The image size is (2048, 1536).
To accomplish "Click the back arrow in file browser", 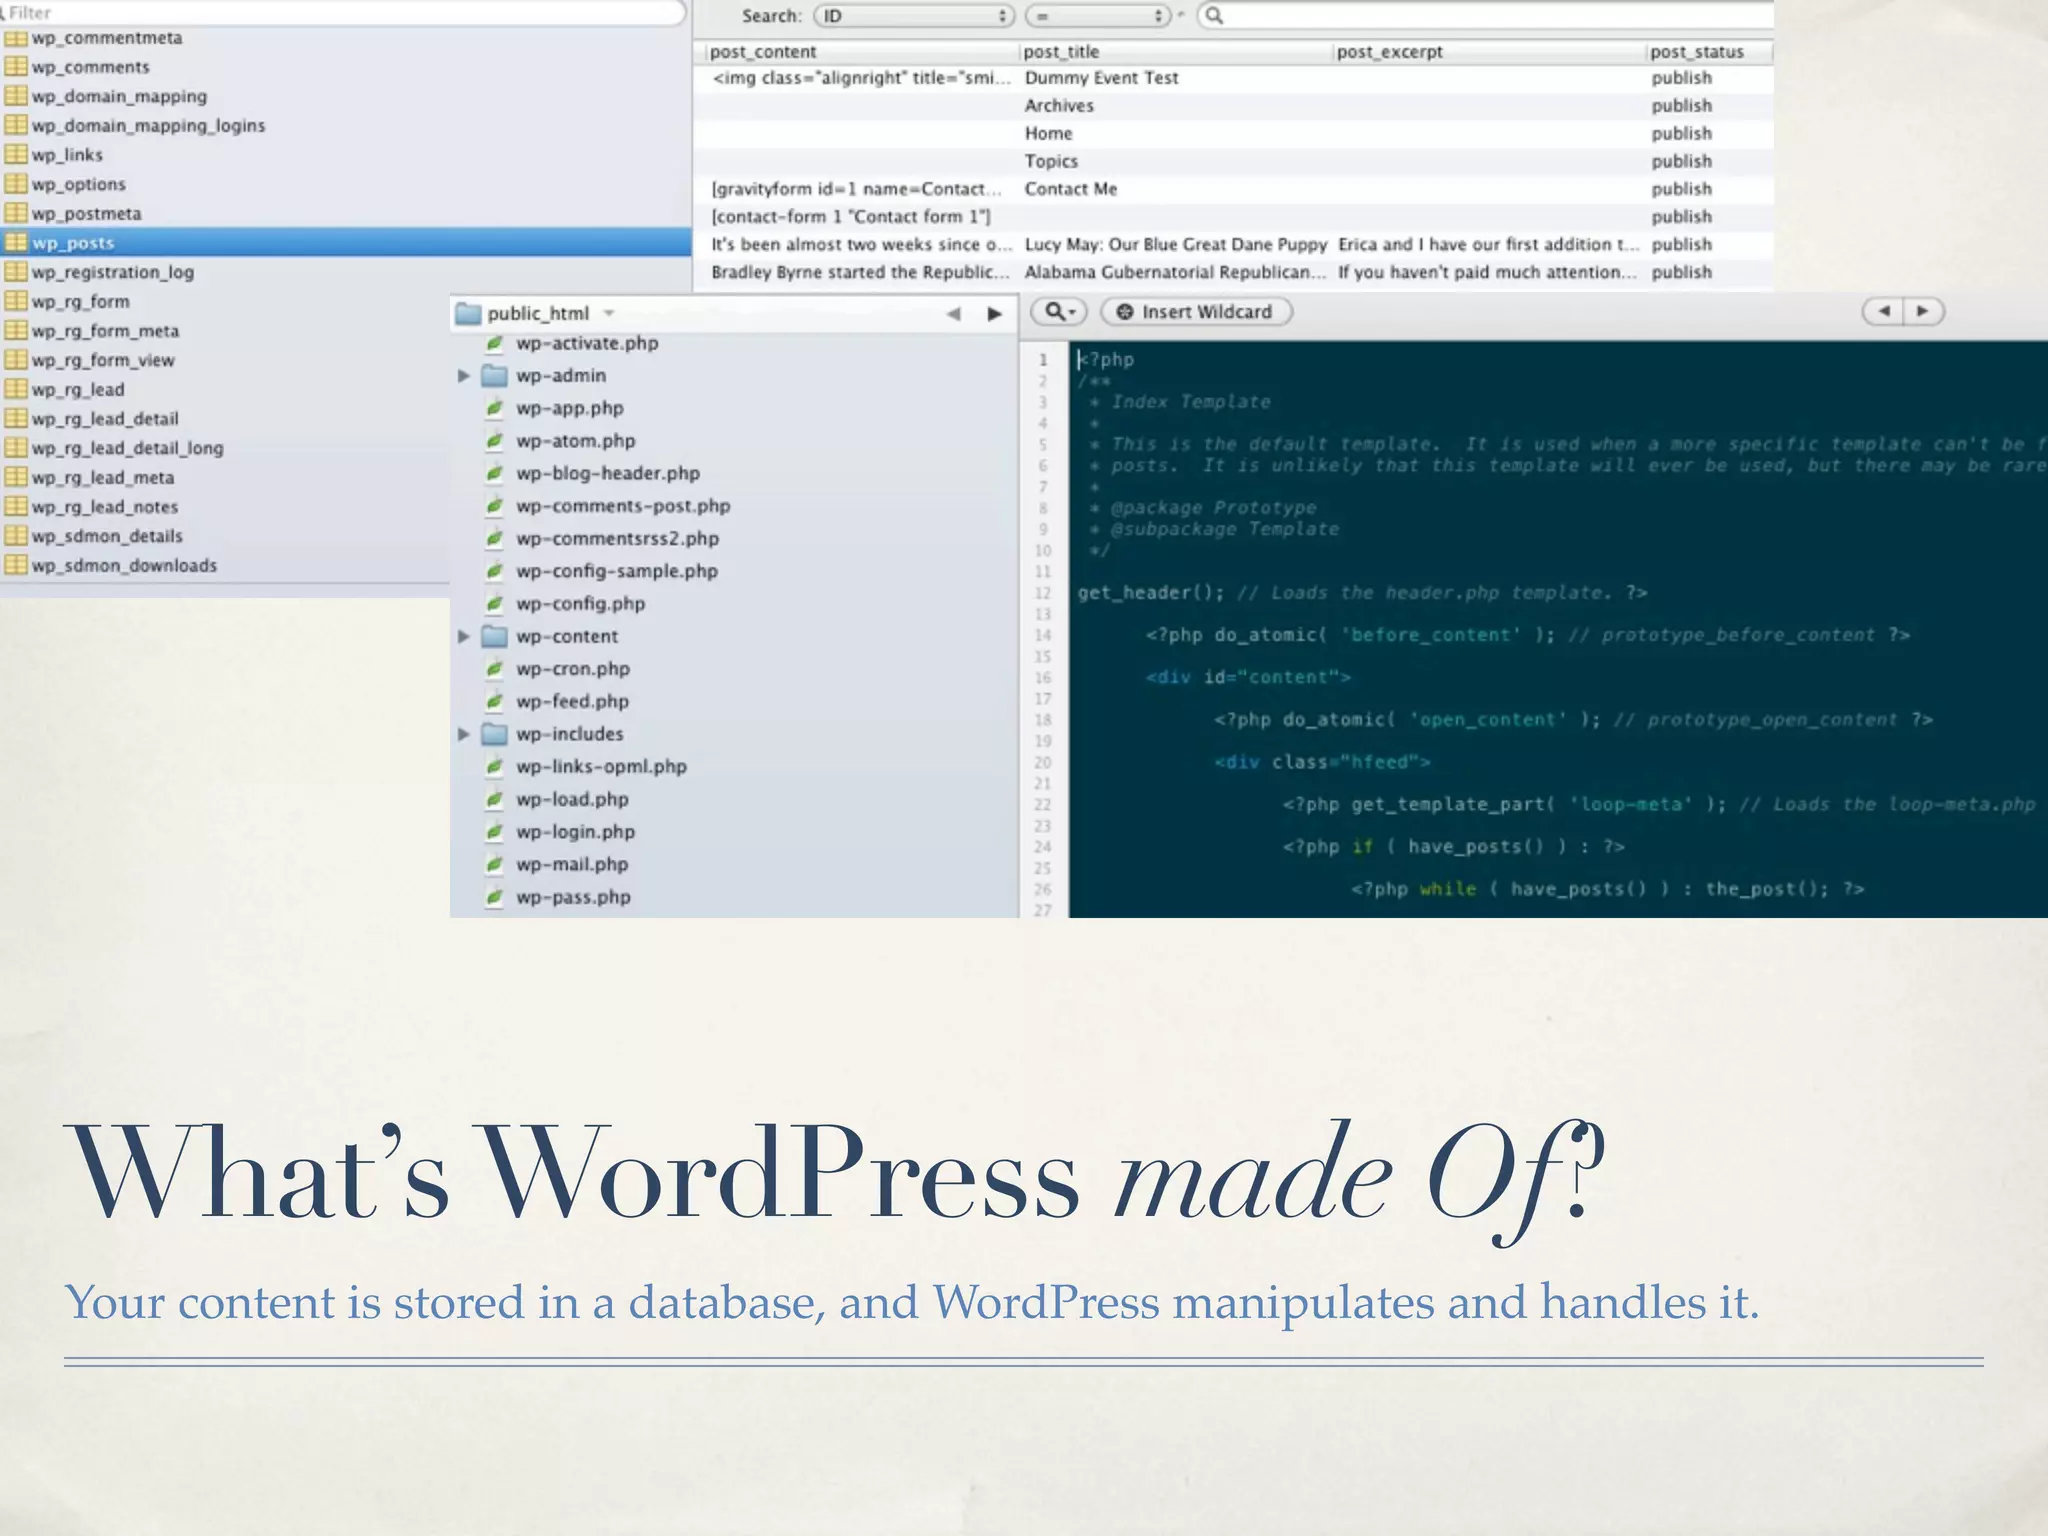I will (x=953, y=314).
